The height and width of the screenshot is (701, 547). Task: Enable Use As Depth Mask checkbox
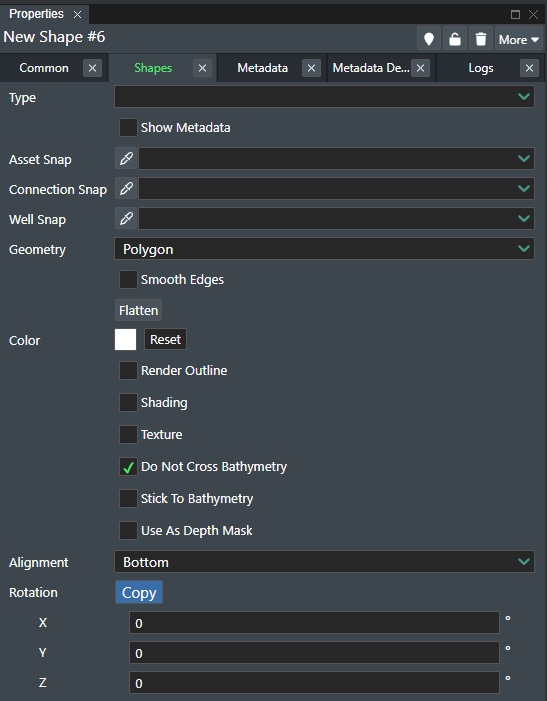tap(128, 530)
